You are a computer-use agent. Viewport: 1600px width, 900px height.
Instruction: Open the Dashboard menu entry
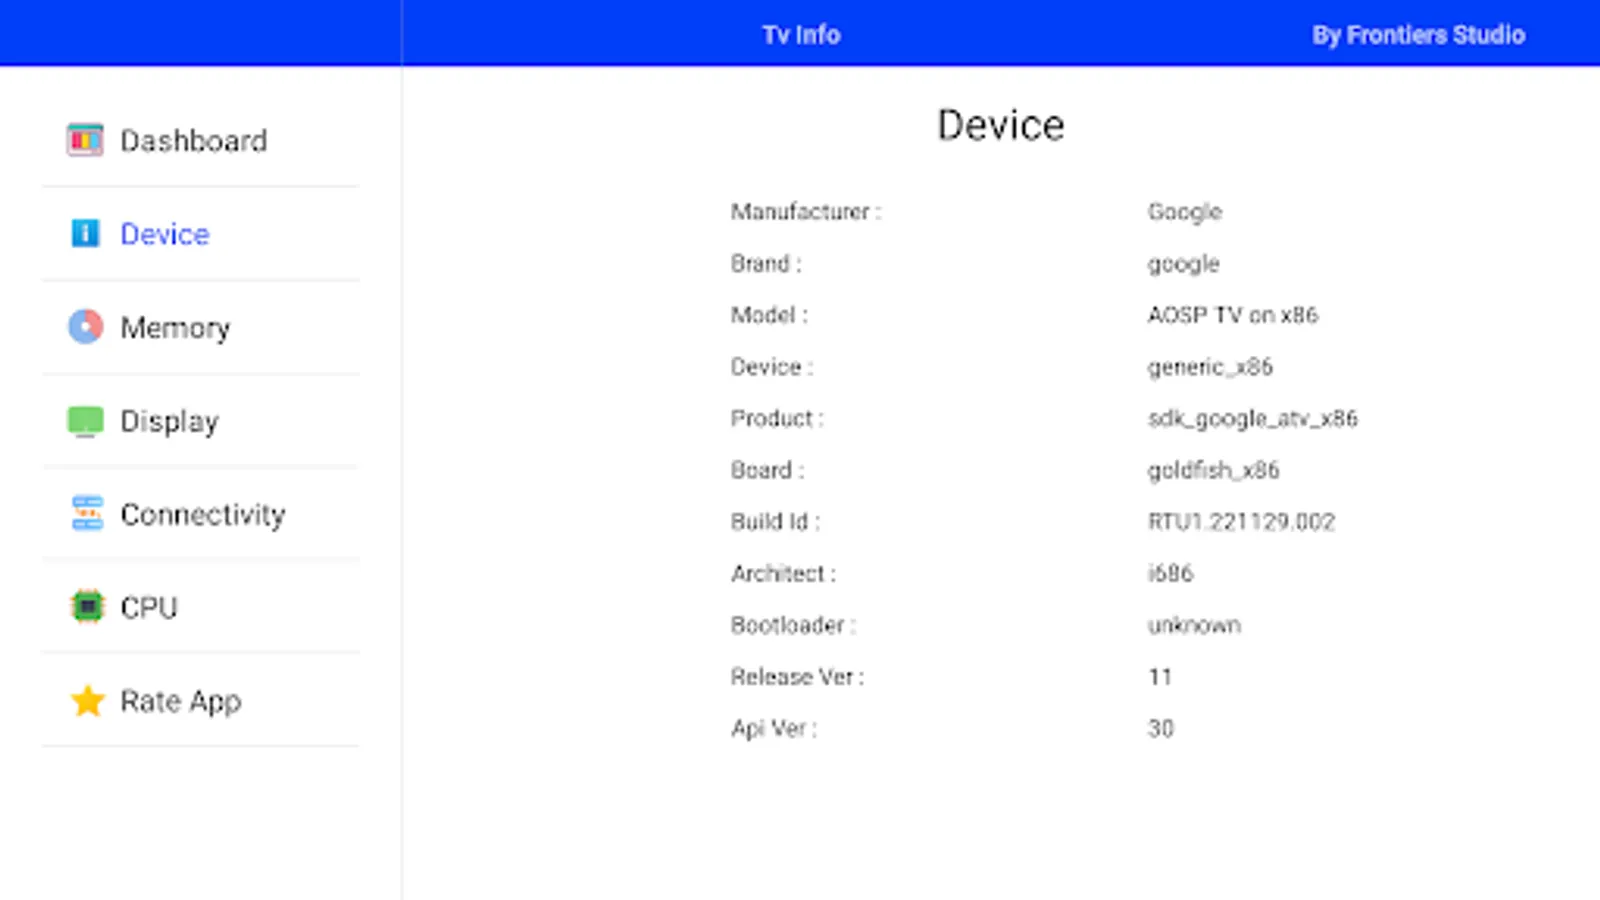pos(193,141)
